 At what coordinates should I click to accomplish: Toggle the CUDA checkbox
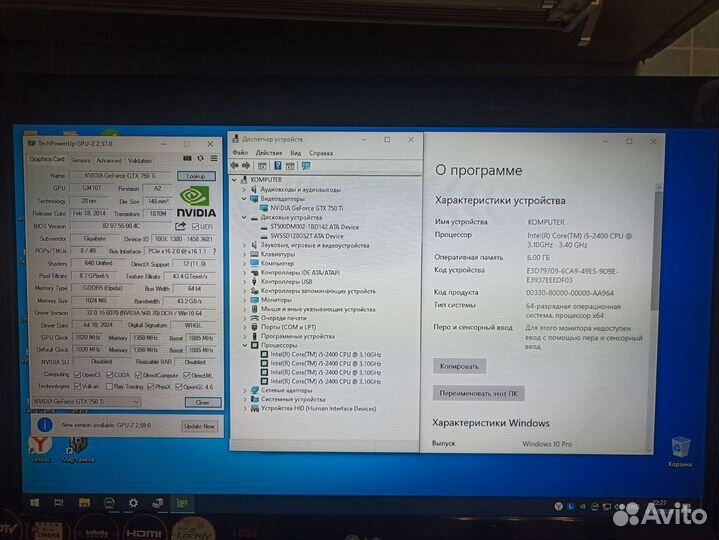pos(109,375)
